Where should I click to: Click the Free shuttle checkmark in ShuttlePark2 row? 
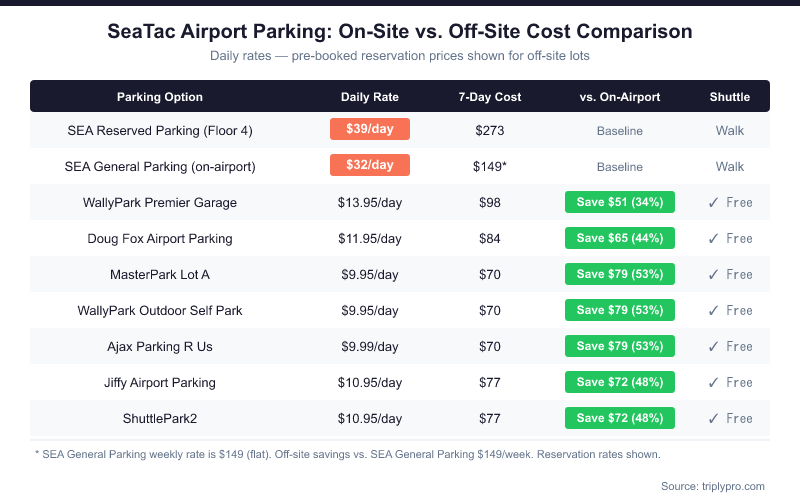[x=713, y=419]
